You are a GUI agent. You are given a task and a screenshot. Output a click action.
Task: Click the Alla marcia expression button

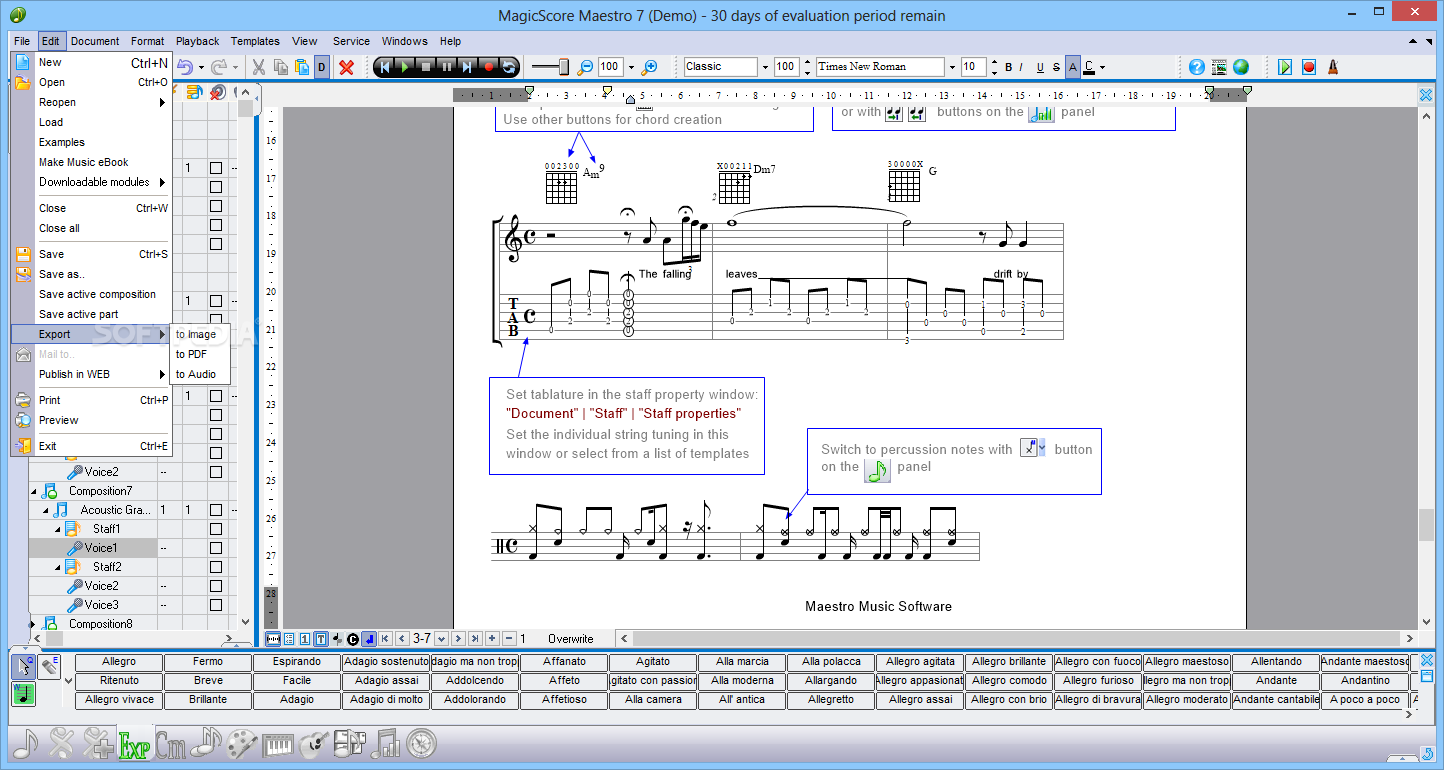[x=742, y=662]
